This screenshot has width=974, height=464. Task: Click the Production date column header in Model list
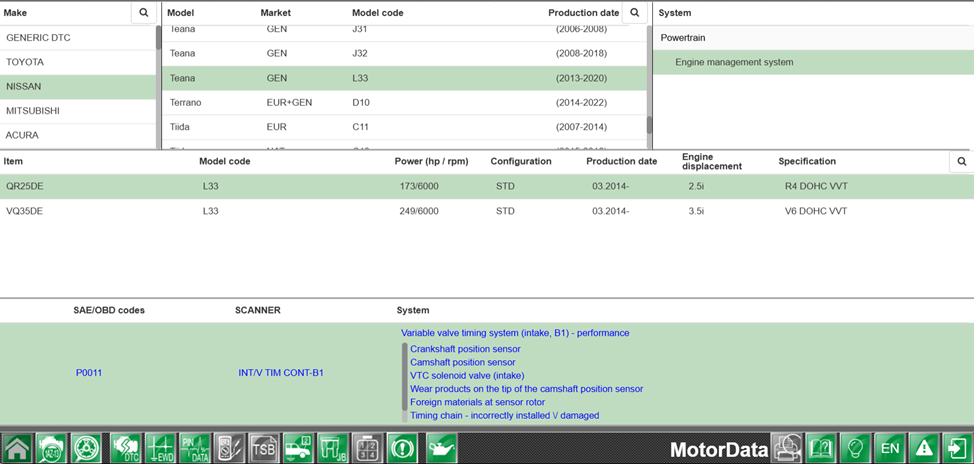pyautogui.click(x=583, y=12)
